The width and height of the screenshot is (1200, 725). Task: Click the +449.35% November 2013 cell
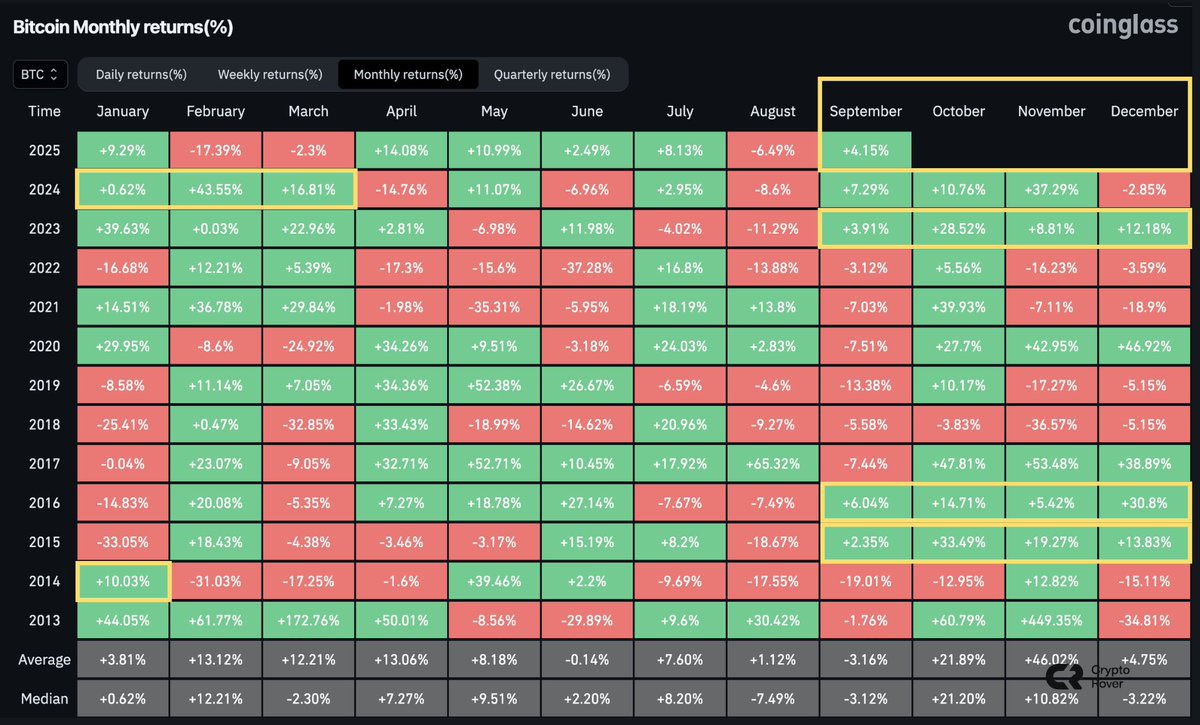point(1051,619)
